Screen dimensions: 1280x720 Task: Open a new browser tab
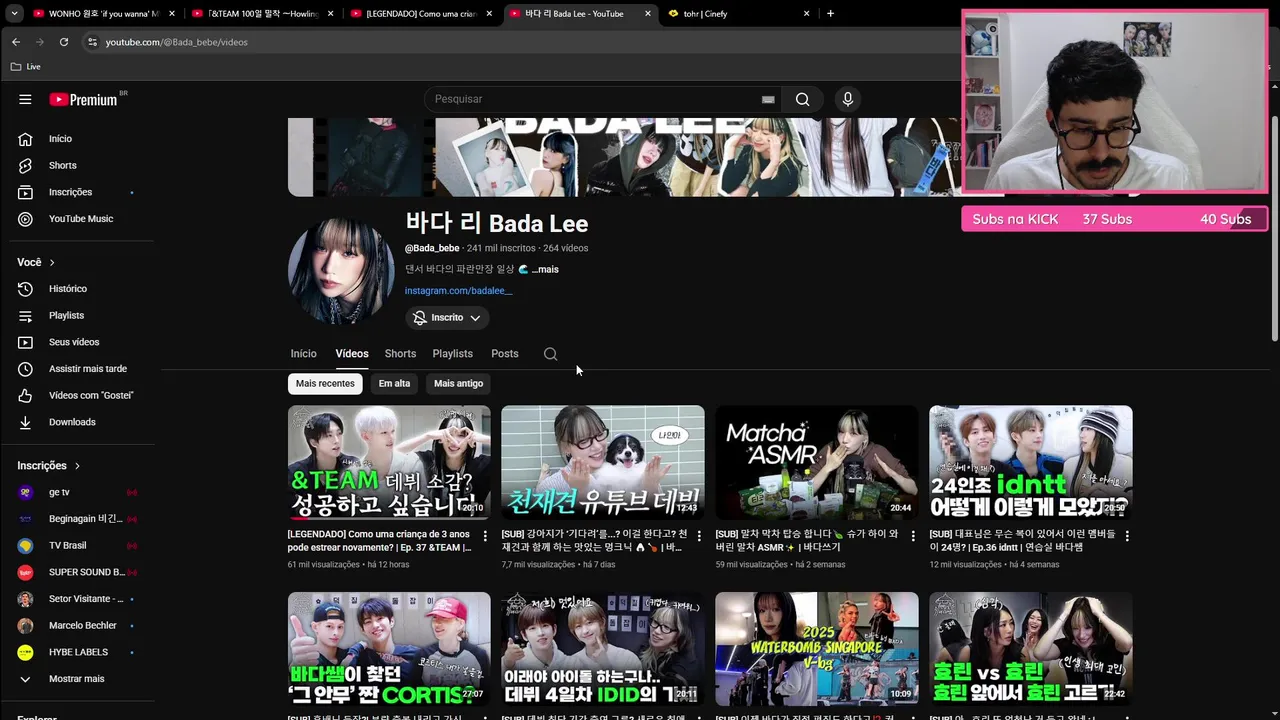click(x=830, y=14)
